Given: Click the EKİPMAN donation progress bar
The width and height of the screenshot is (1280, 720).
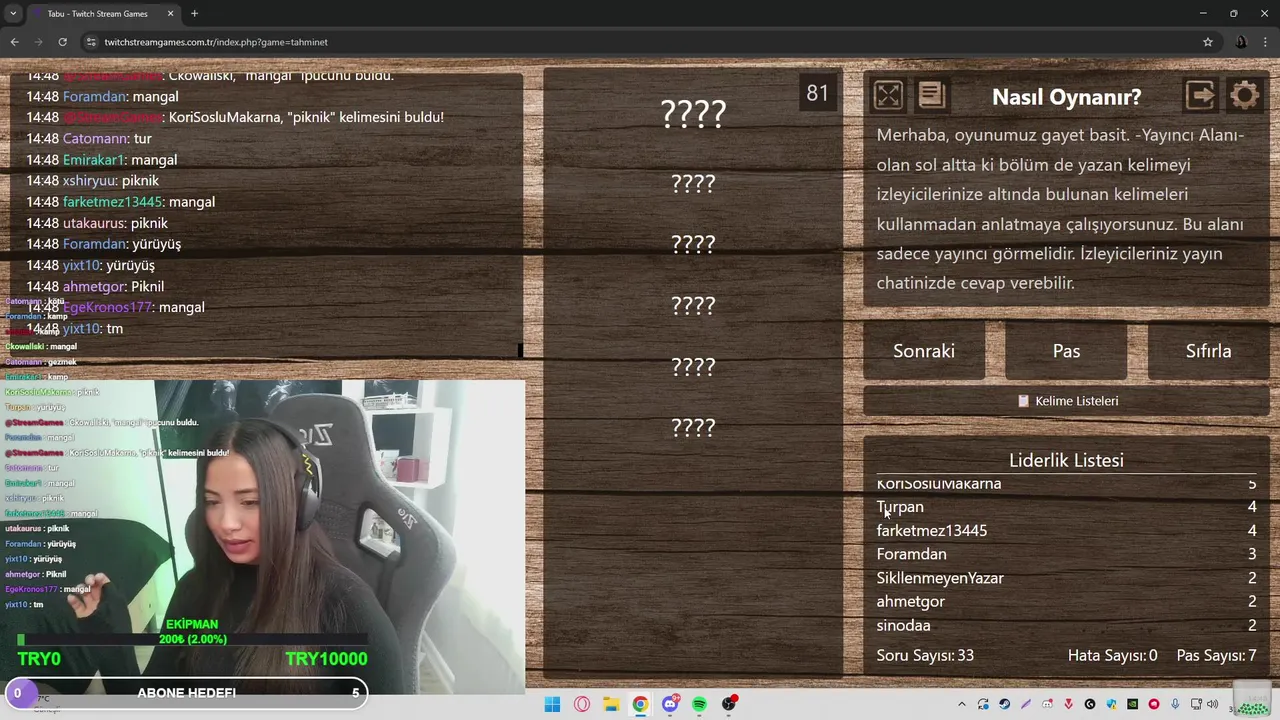Looking at the screenshot, I should (x=192, y=639).
